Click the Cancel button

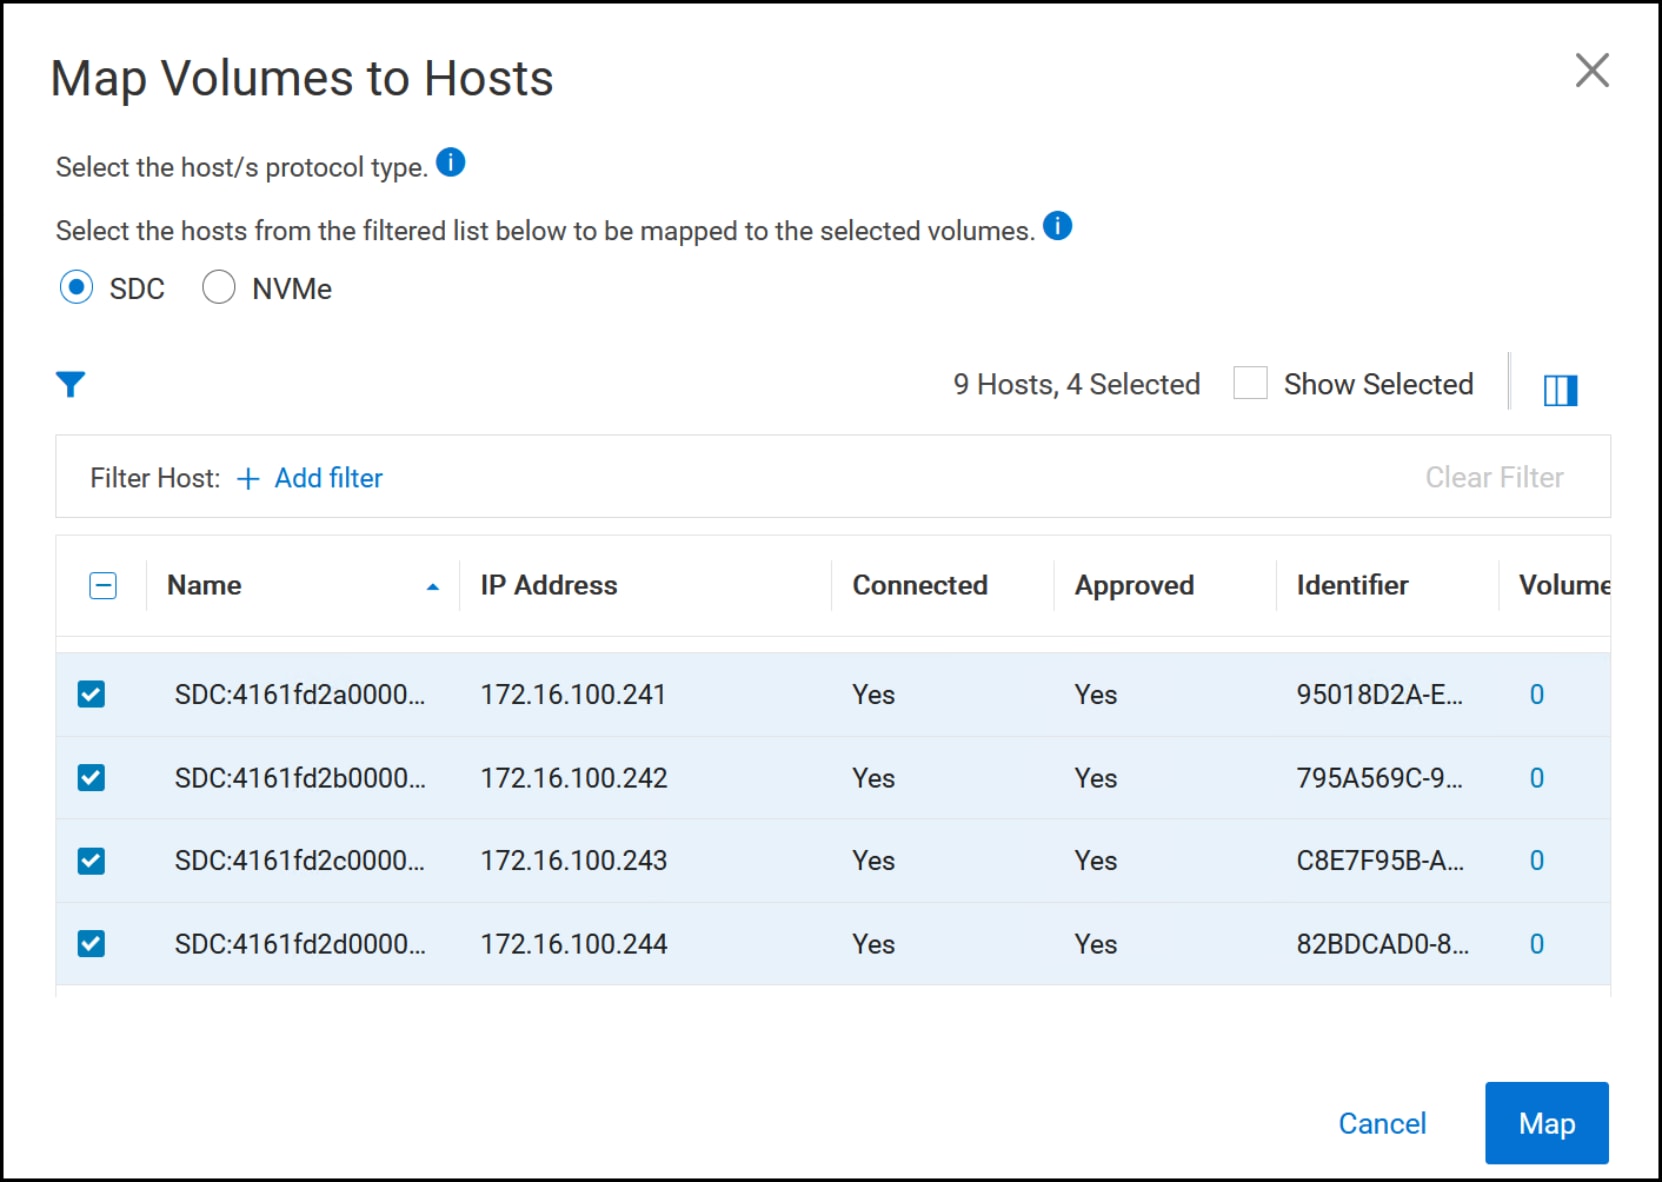click(1382, 1123)
